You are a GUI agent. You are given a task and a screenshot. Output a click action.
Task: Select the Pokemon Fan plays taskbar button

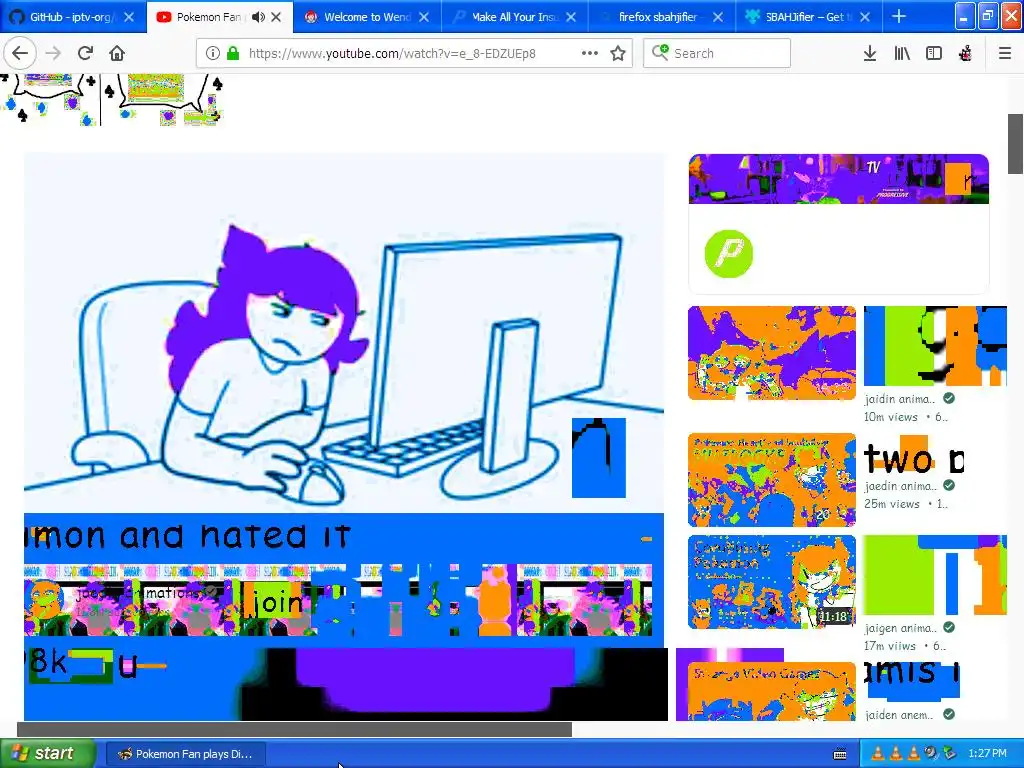185,754
